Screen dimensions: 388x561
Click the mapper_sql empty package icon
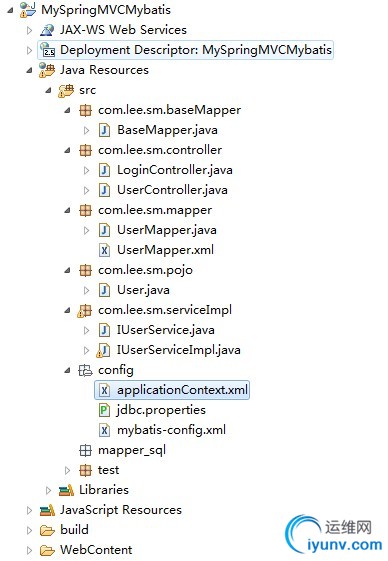(85, 450)
